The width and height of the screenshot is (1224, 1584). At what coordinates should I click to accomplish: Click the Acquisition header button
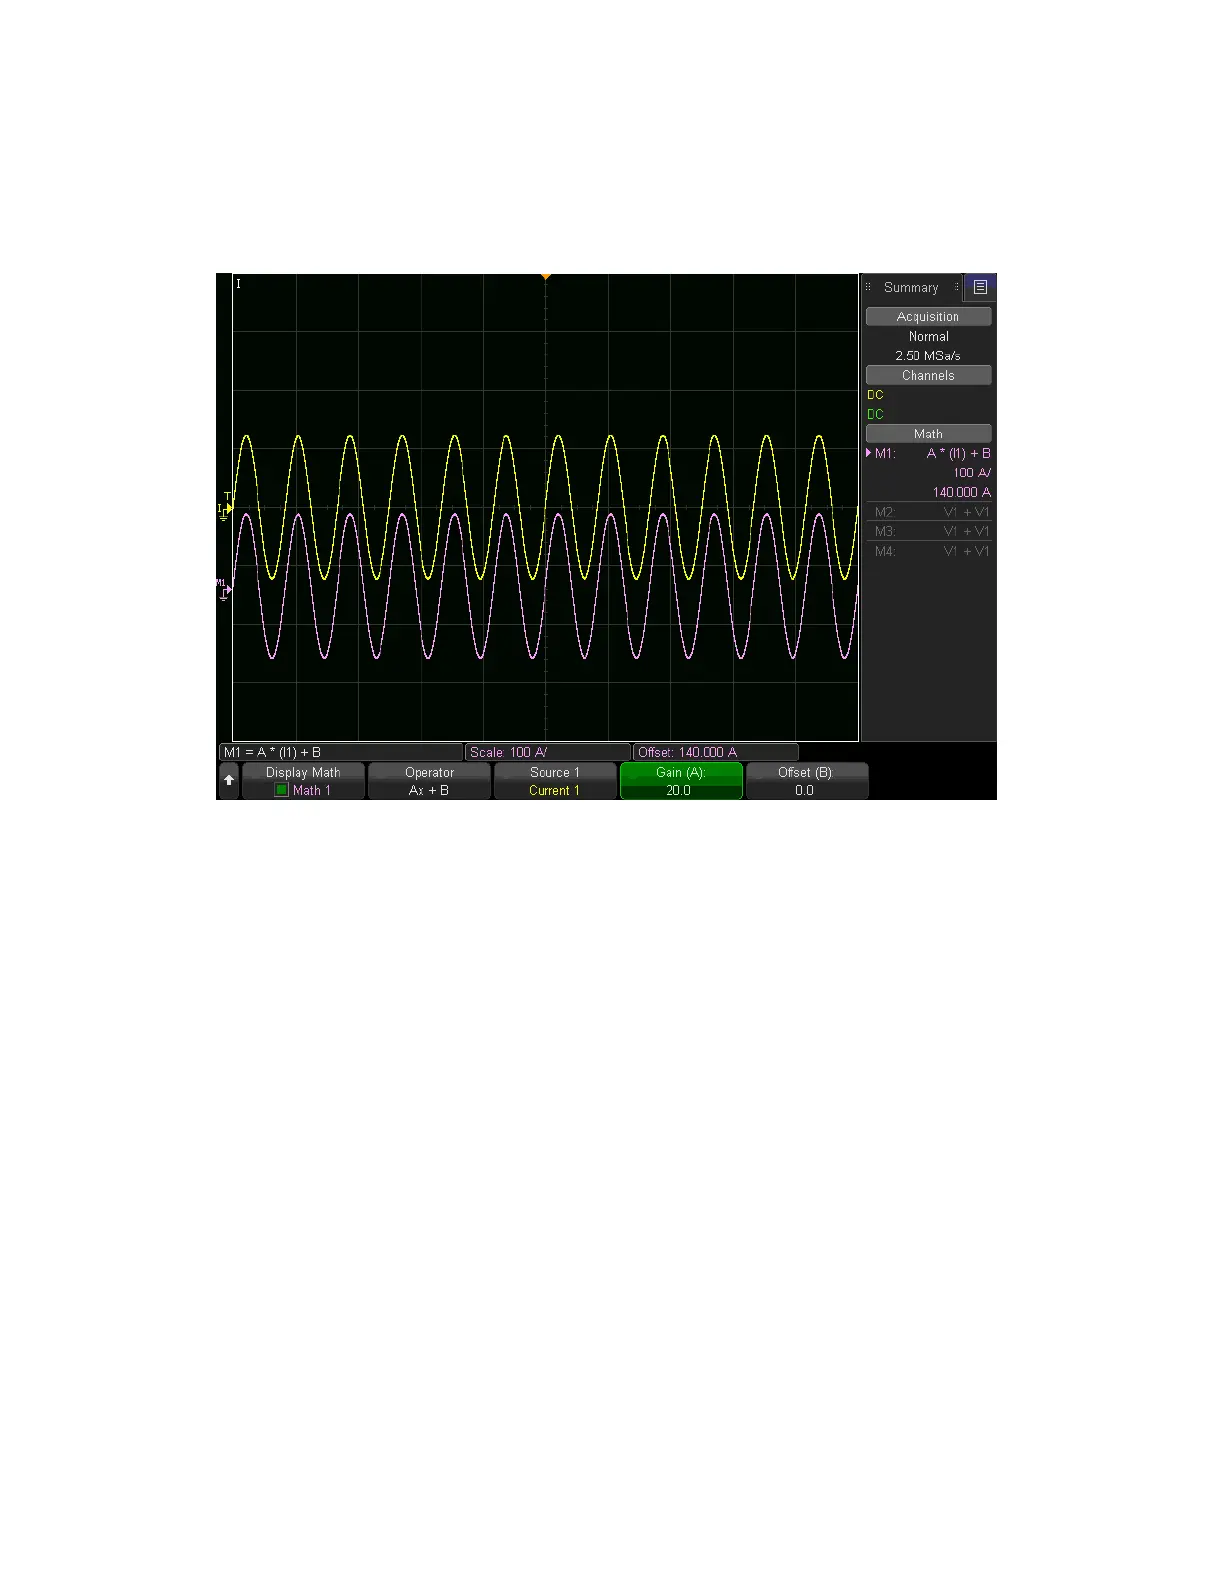(x=929, y=316)
